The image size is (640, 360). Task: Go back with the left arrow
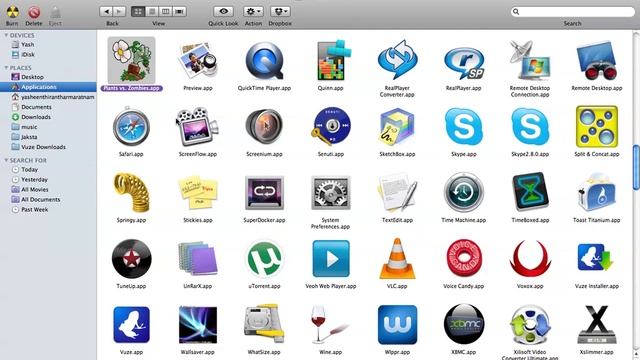(106, 11)
